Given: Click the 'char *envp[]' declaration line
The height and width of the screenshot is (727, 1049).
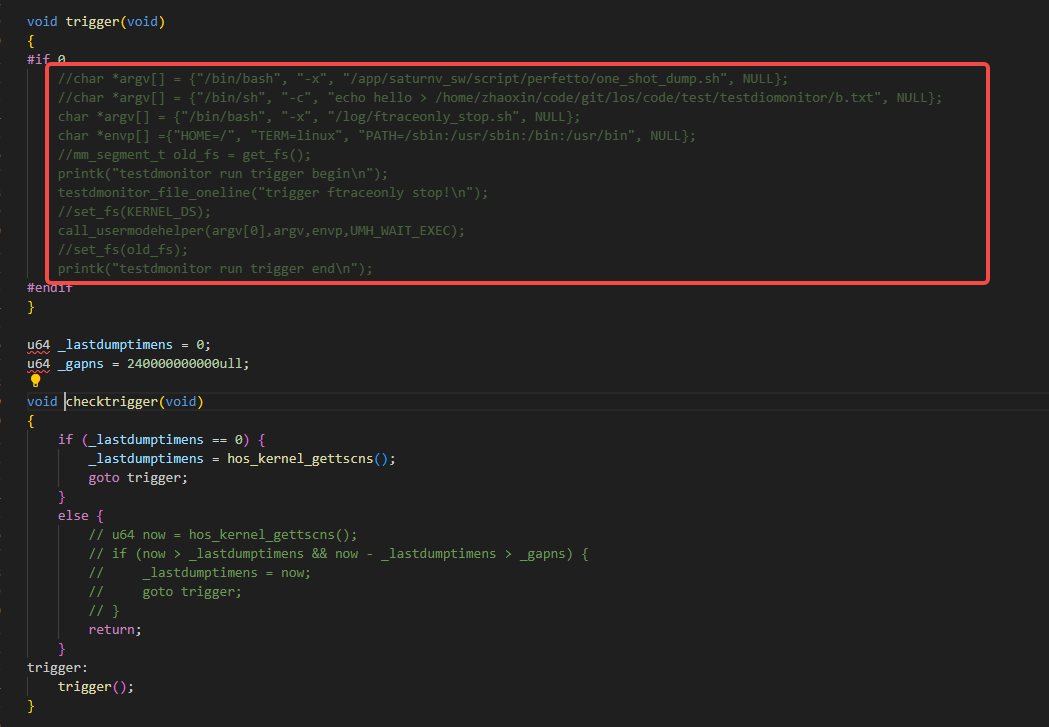Looking at the screenshot, I should pos(377,136).
